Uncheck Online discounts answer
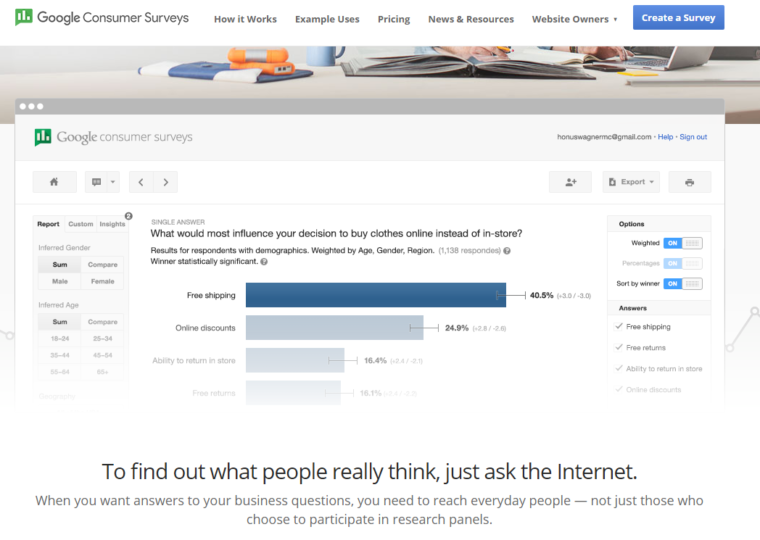The image size is (760, 540). pos(618,389)
